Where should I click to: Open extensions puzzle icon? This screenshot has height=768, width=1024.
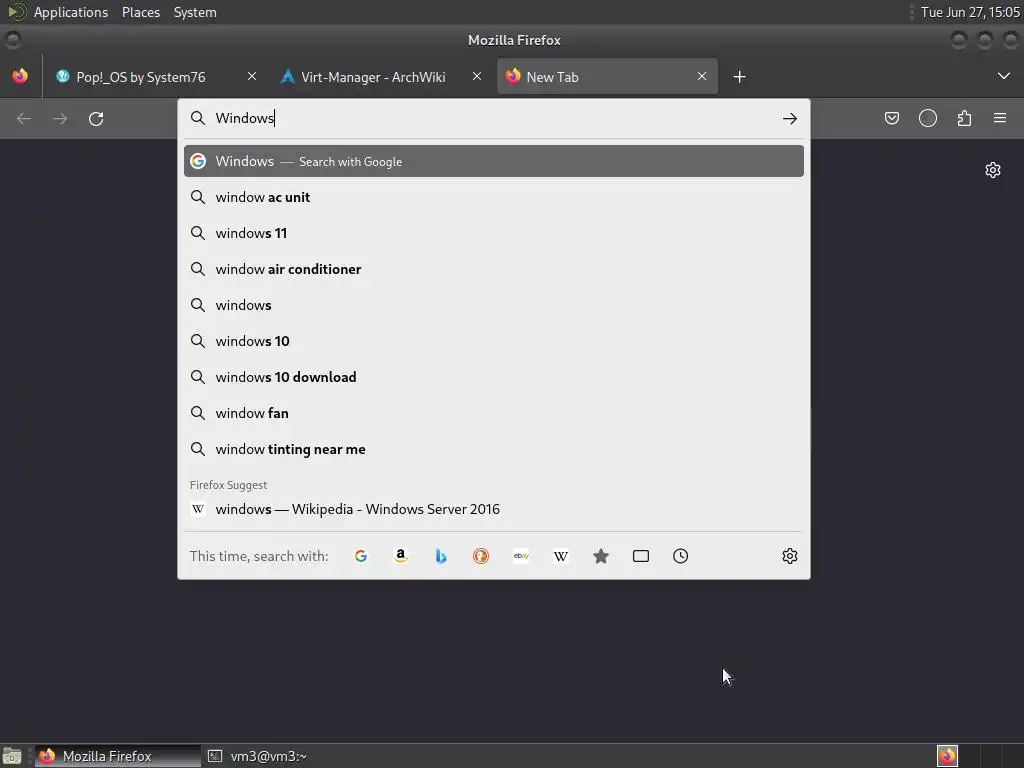click(964, 118)
